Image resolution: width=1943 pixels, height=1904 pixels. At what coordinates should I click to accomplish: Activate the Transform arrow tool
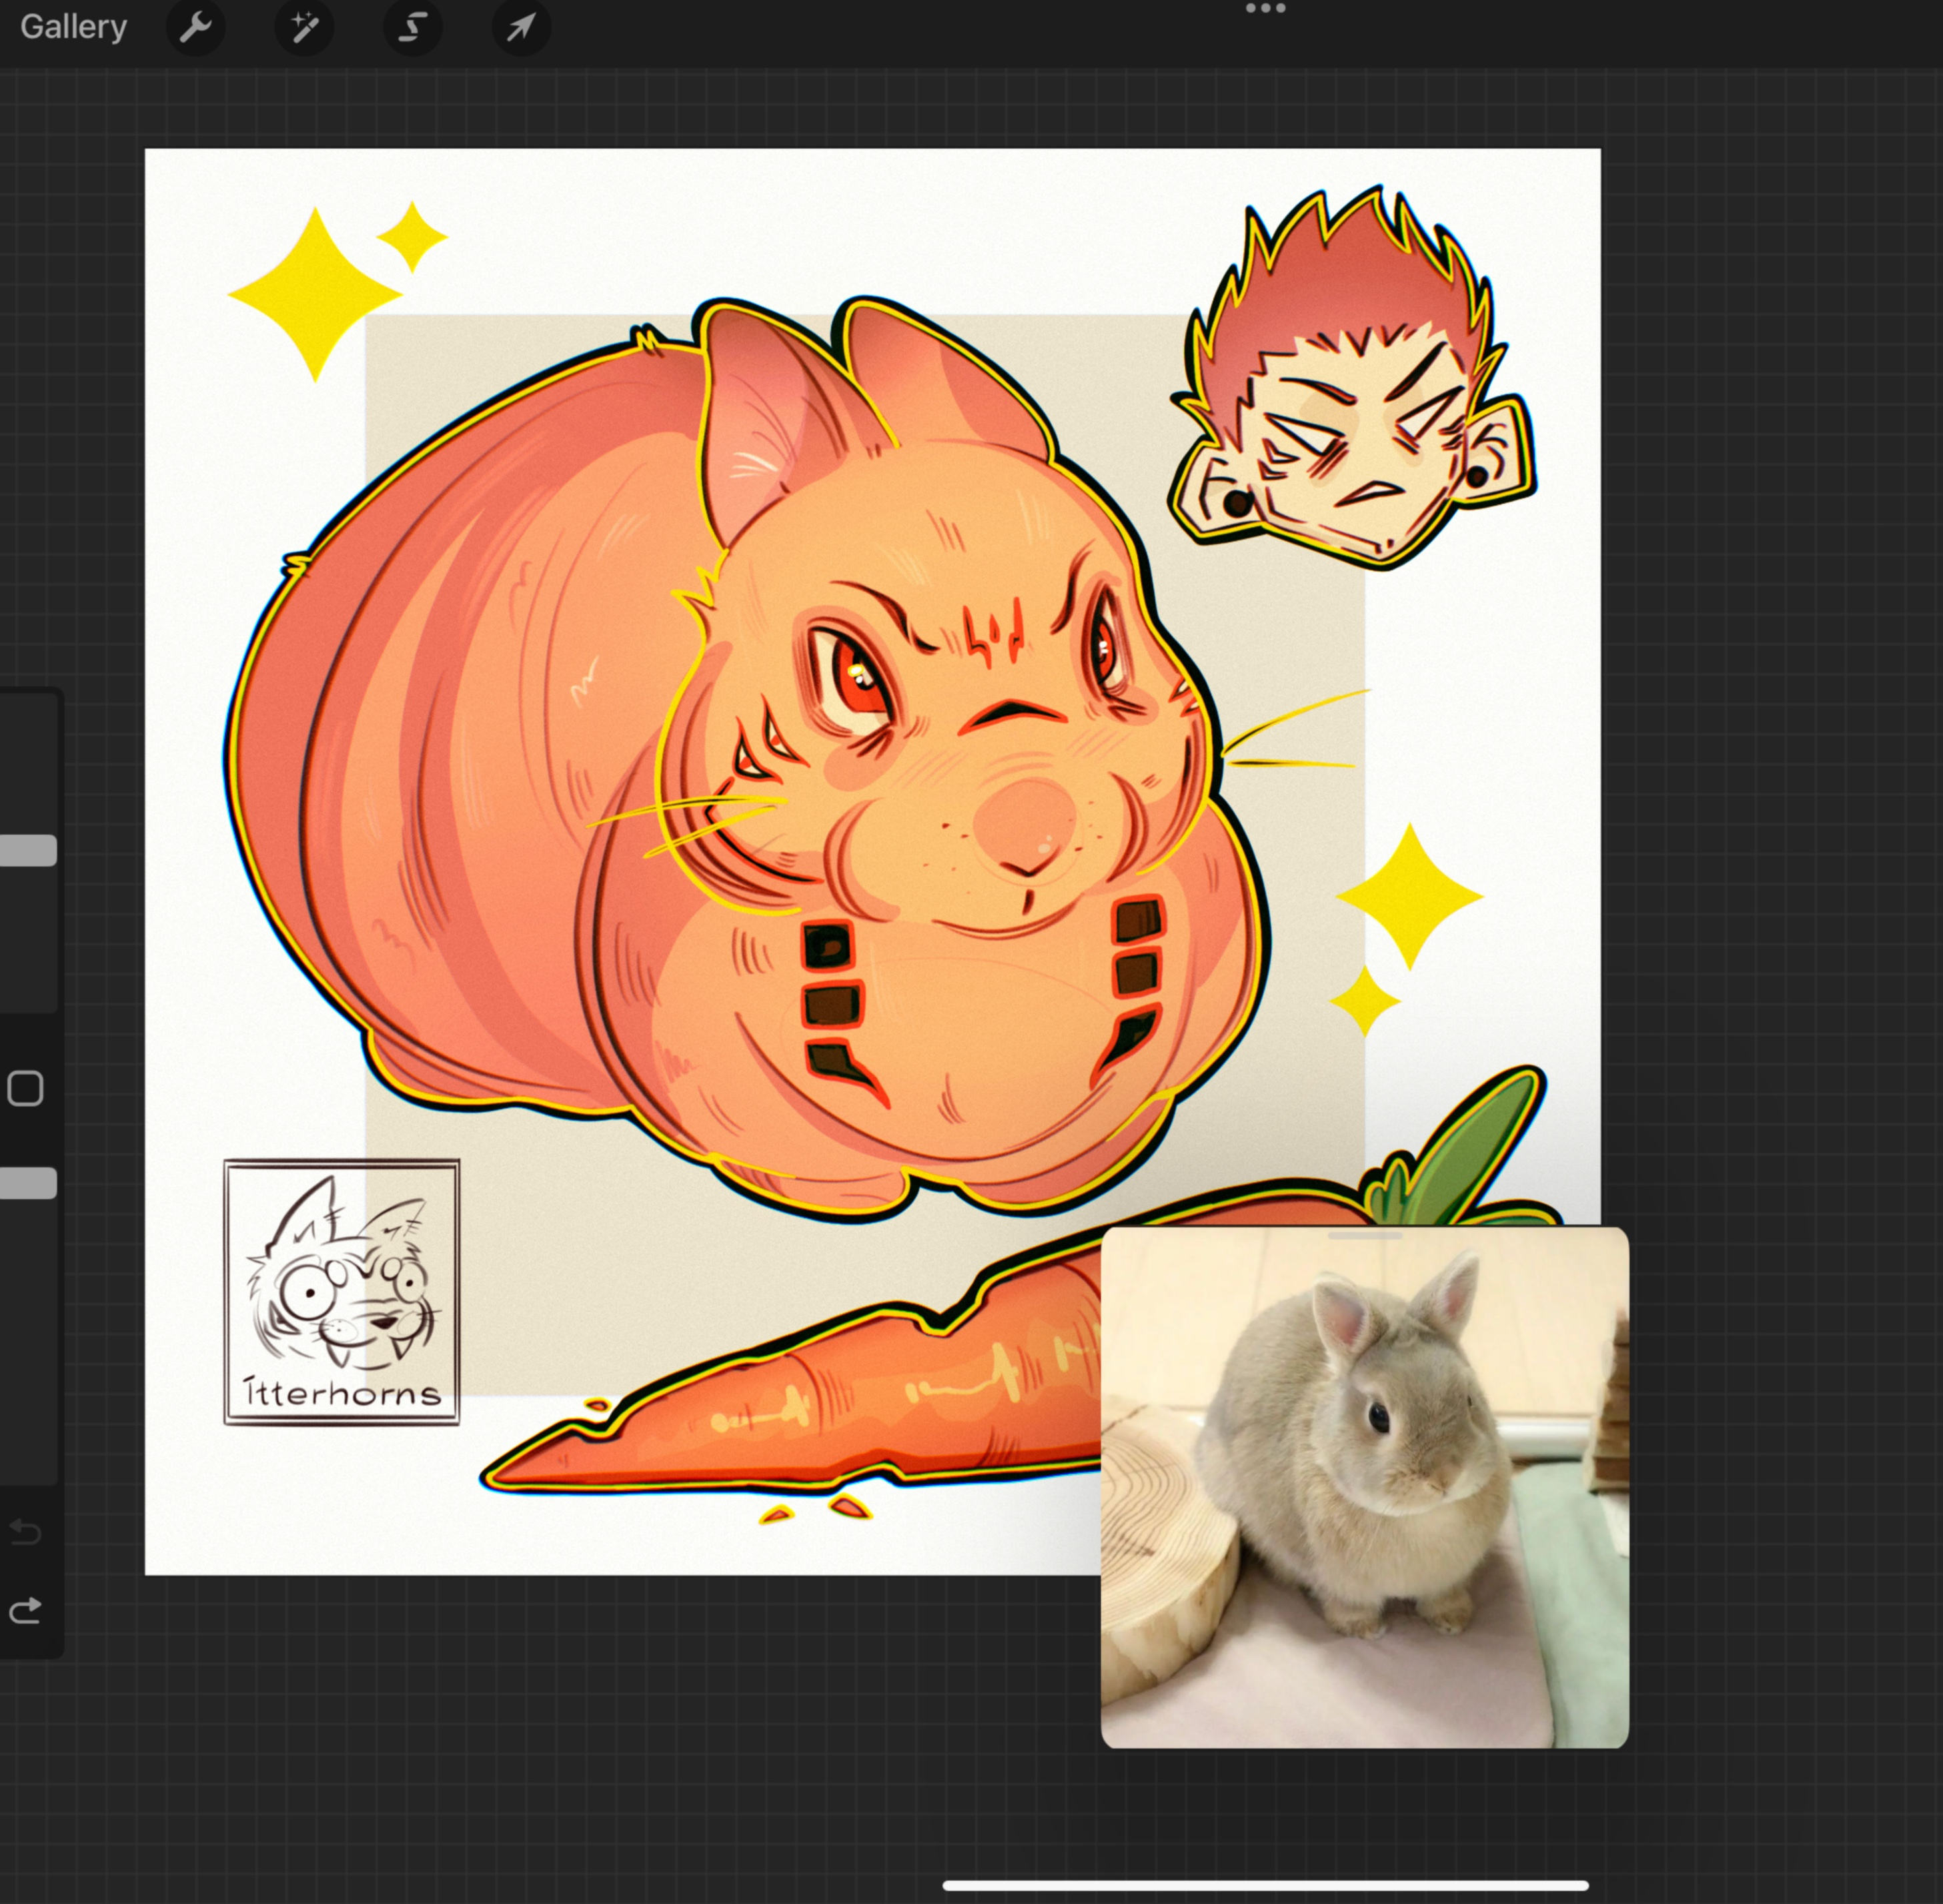(x=521, y=27)
